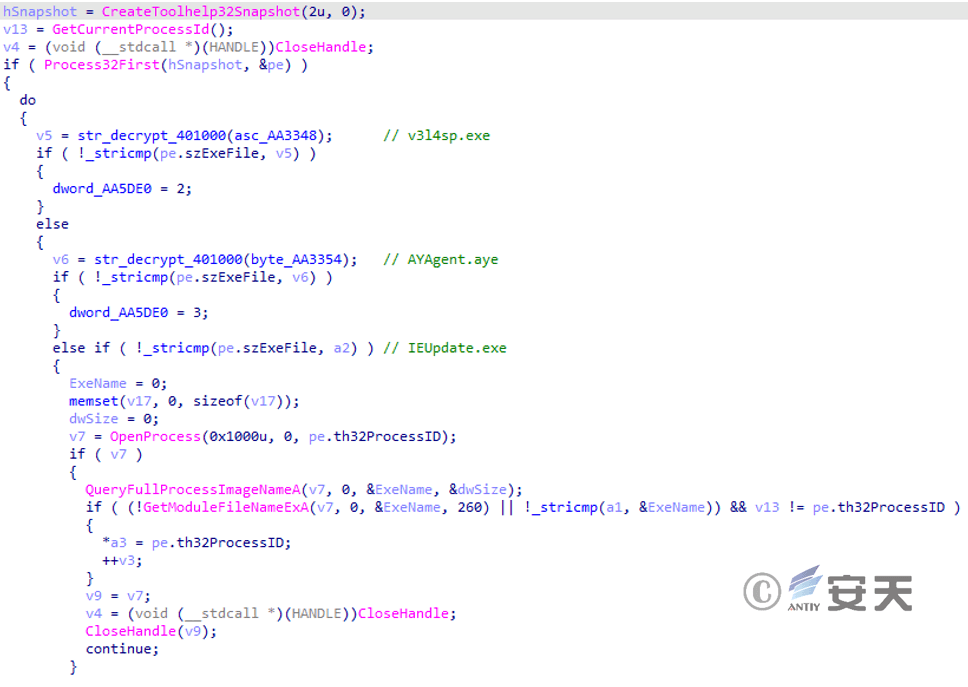Select variable v5 in the str_decrypt assignment
The image size is (968, 687).
pyautogui.click(x=44, y=136)
